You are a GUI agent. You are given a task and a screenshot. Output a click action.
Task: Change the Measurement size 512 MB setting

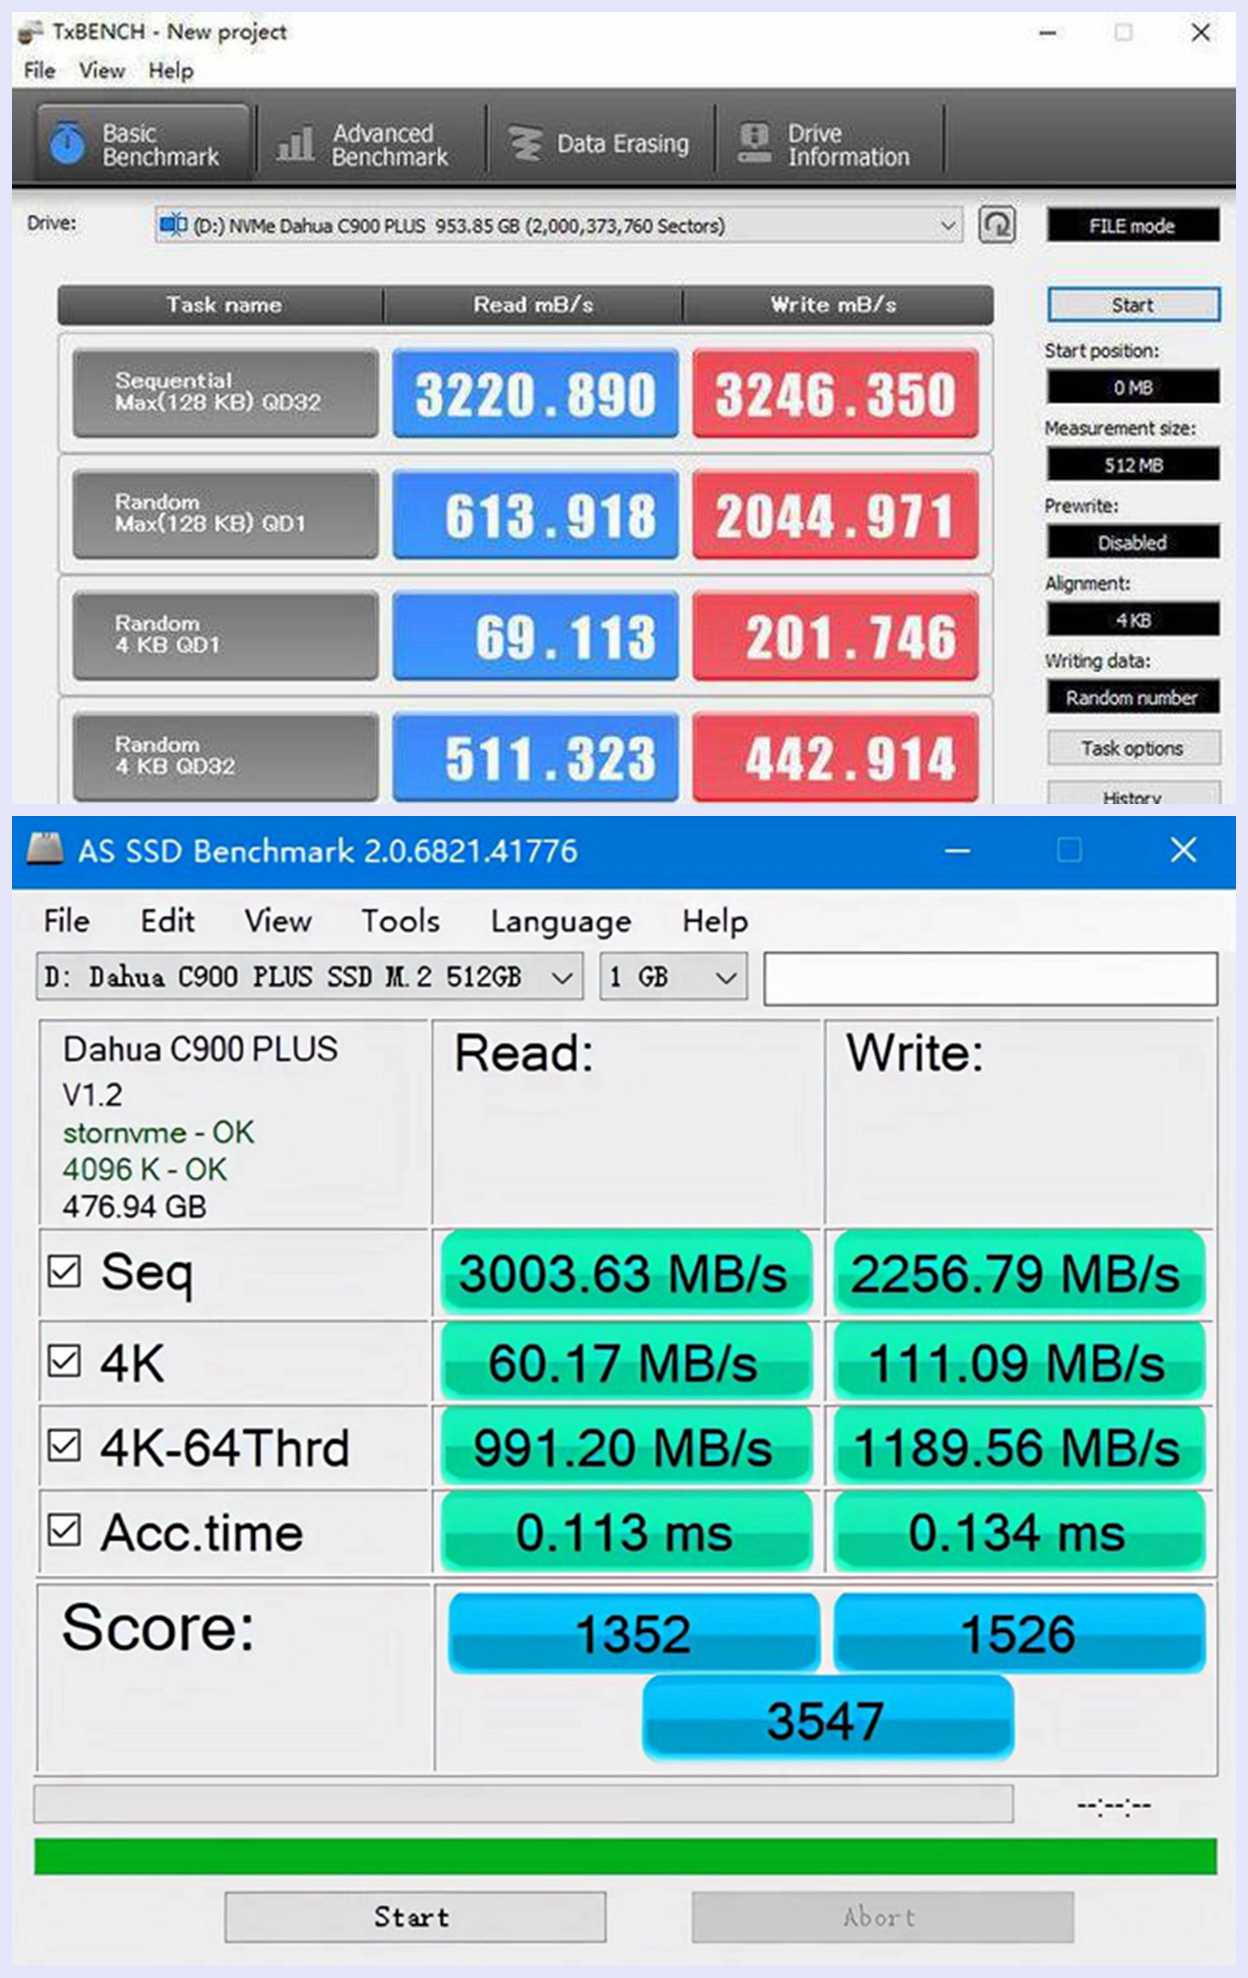point(1133,465)
